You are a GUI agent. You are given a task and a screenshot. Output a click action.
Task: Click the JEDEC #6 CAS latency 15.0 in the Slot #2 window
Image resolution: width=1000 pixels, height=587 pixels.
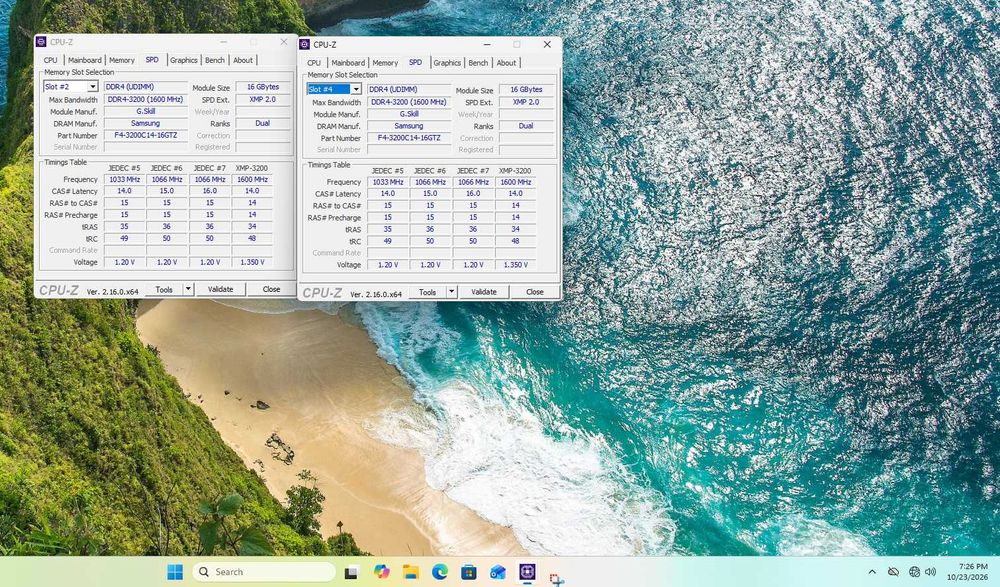[167, 191]
